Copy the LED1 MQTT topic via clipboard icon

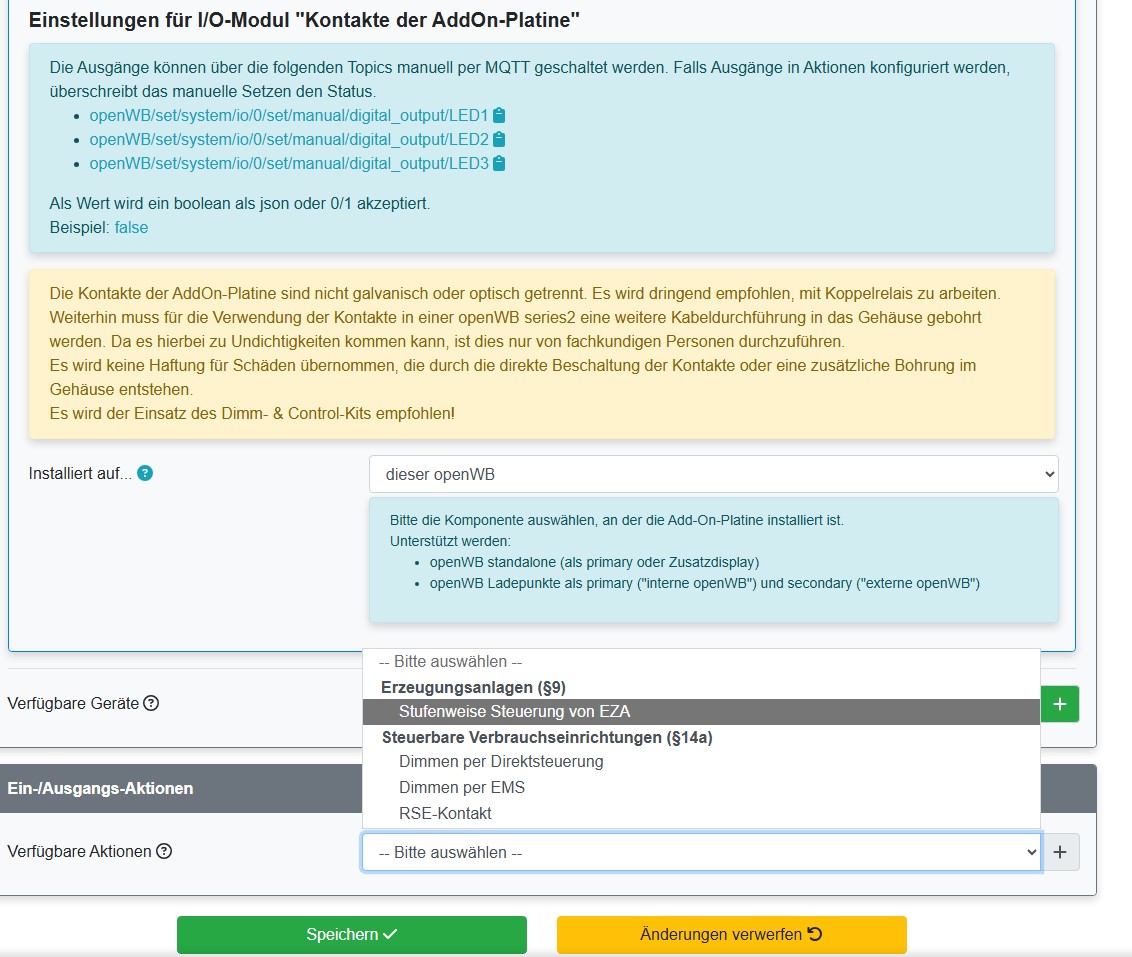(x=499, y=115)
